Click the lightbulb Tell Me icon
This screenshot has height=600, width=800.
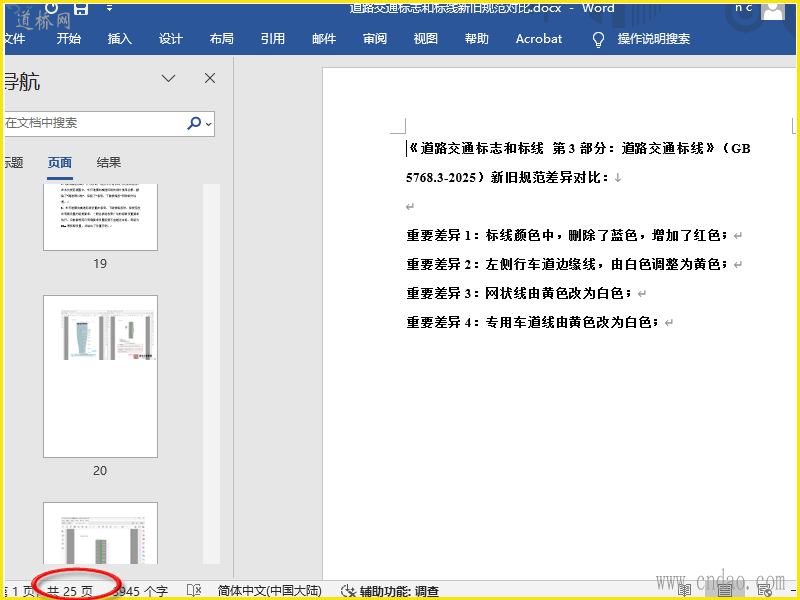(598, 40)
